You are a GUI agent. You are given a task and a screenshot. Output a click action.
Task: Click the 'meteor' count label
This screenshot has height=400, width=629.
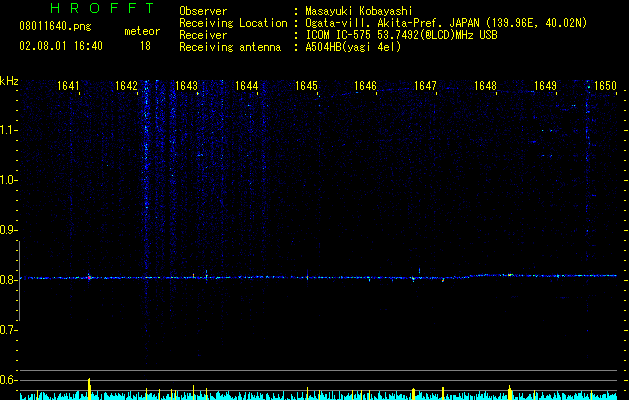142,31
